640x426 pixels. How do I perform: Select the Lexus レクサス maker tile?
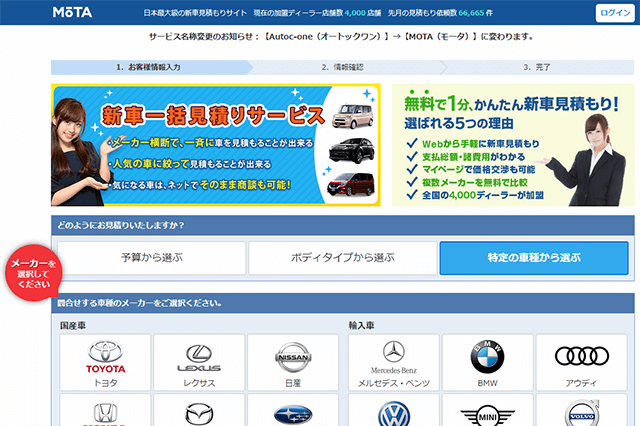[x=199, y=362]
